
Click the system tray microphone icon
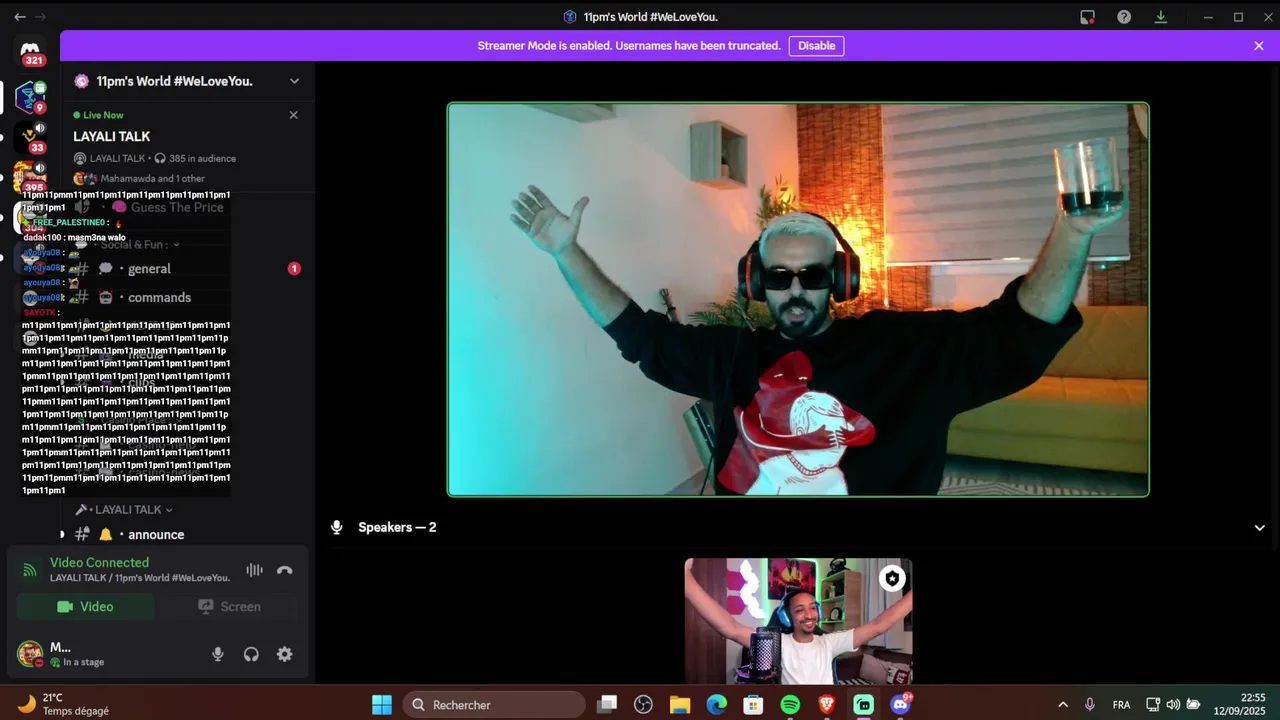pyautogui.click(x=1090, y=705)
